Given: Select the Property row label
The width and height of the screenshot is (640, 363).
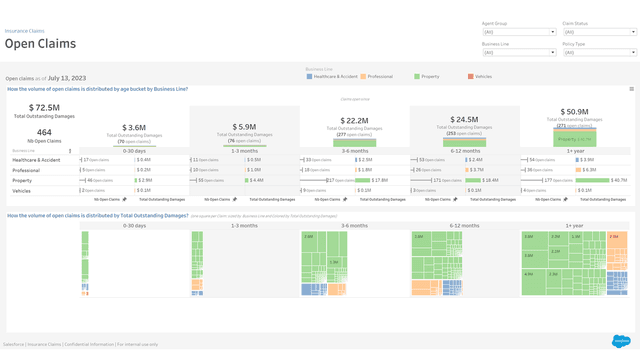Looking at the screenshot, I should [22, 180].
